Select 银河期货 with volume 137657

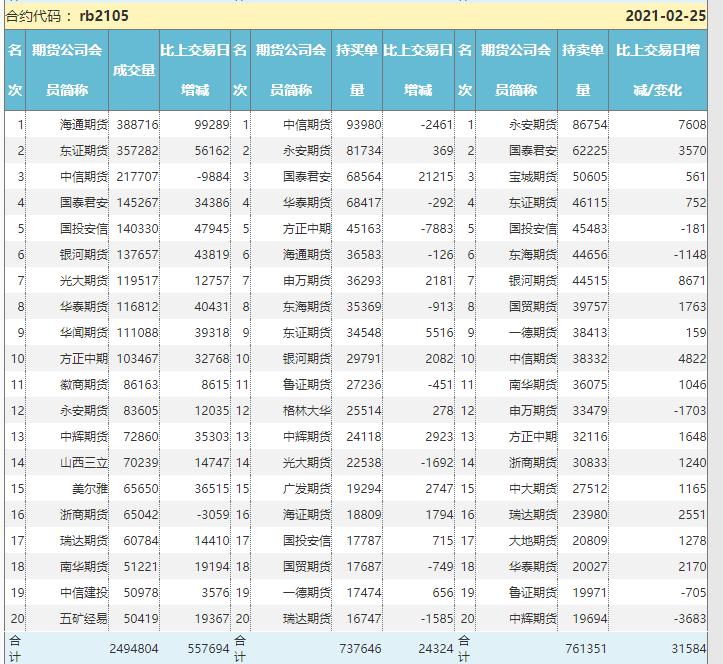[x=83, y=255]
